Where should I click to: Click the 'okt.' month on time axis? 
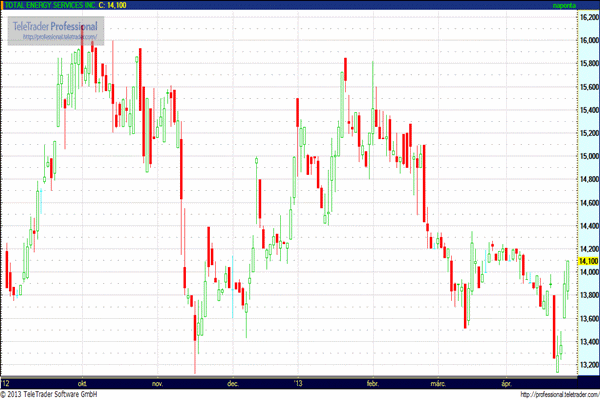pos(87,382)
